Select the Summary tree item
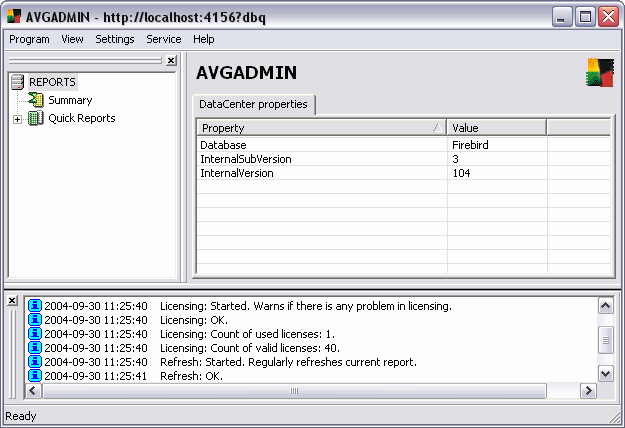 point(70,100)
